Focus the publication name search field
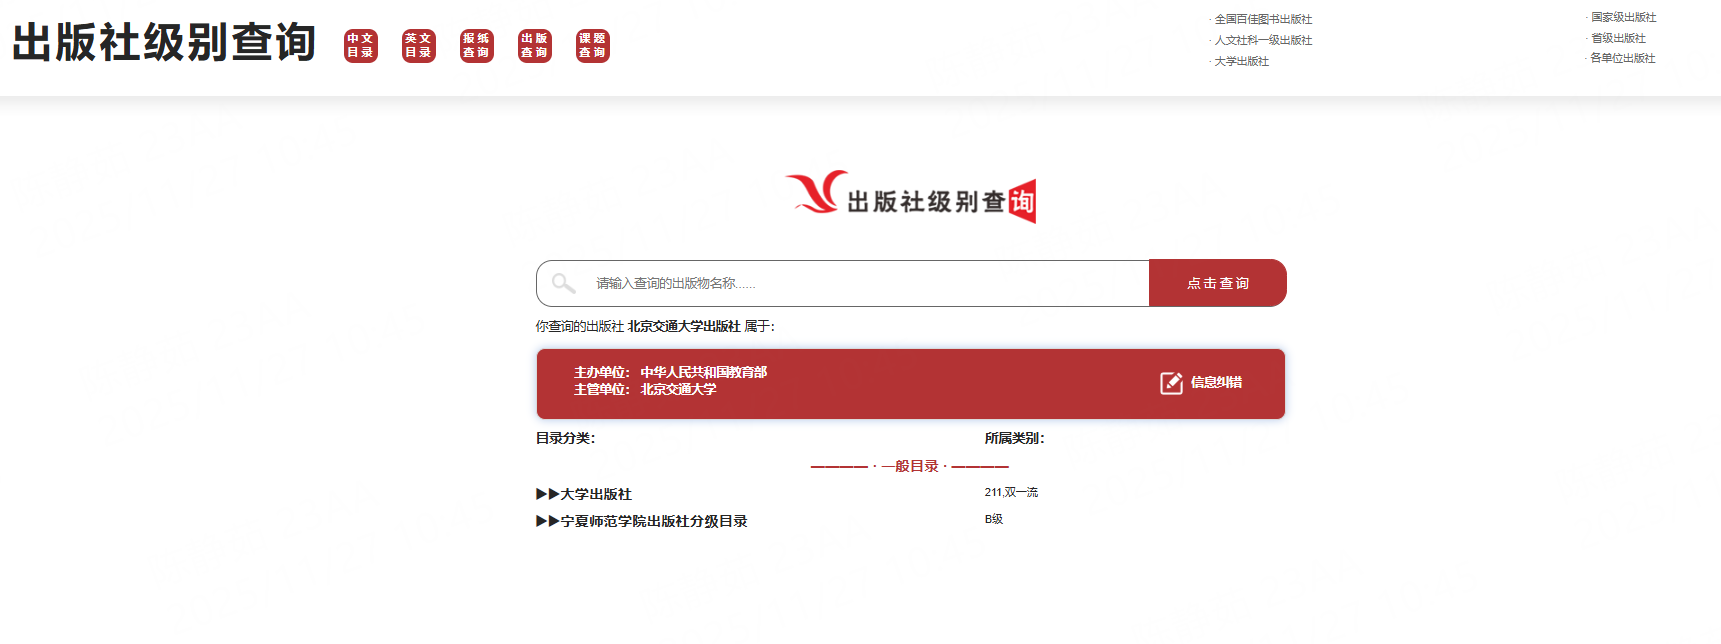The width and height of the screenshot is (1721, 644). point(860,283)
